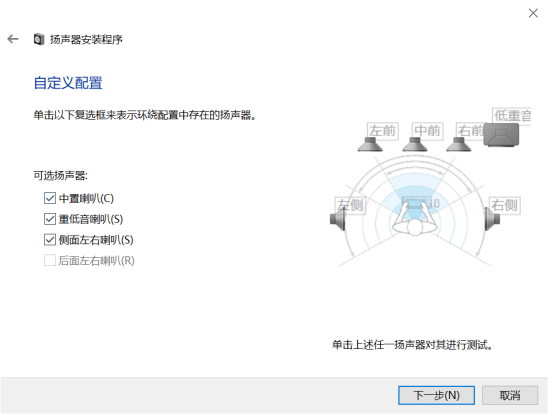Image resolution: width=548 pixels, height=414 pixels.
Task: Click the 左侧 speaker label
Action: [x=351, y=205]
